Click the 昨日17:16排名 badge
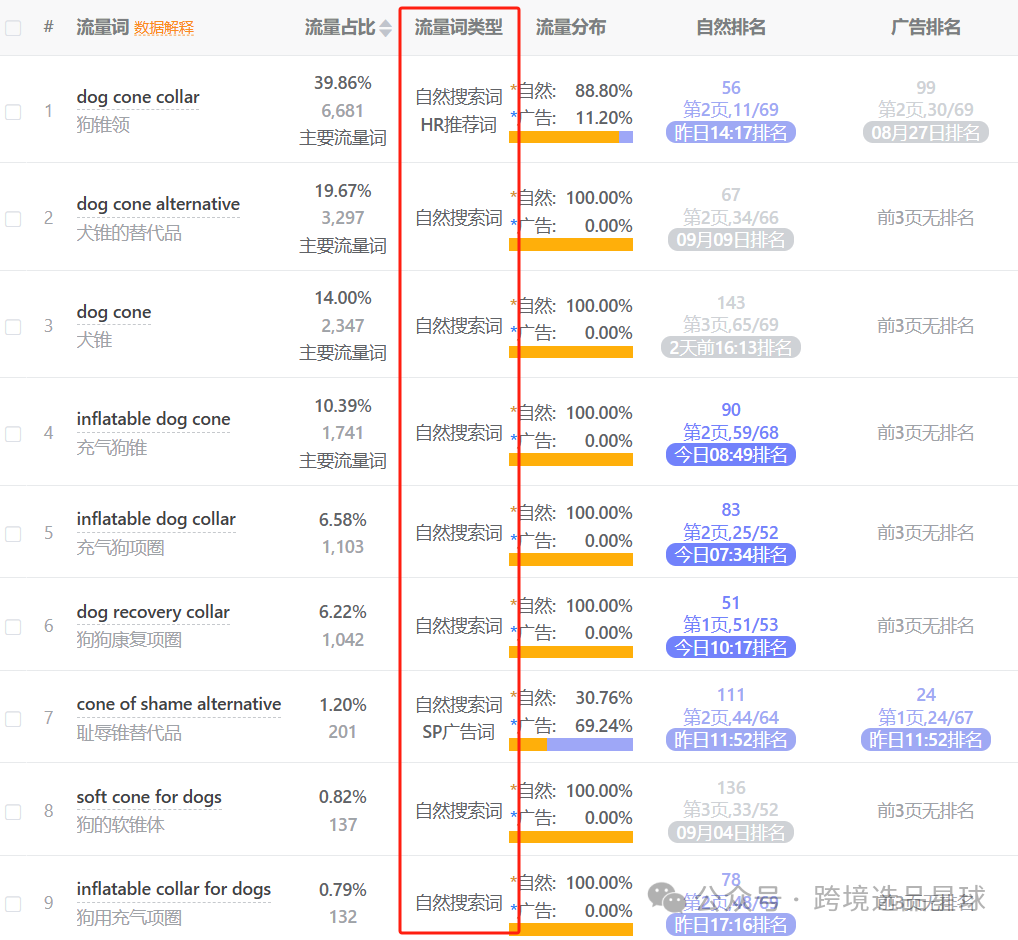Image resolution: width=1018 pixels, height=940 pixels. (x=731, y=924)
